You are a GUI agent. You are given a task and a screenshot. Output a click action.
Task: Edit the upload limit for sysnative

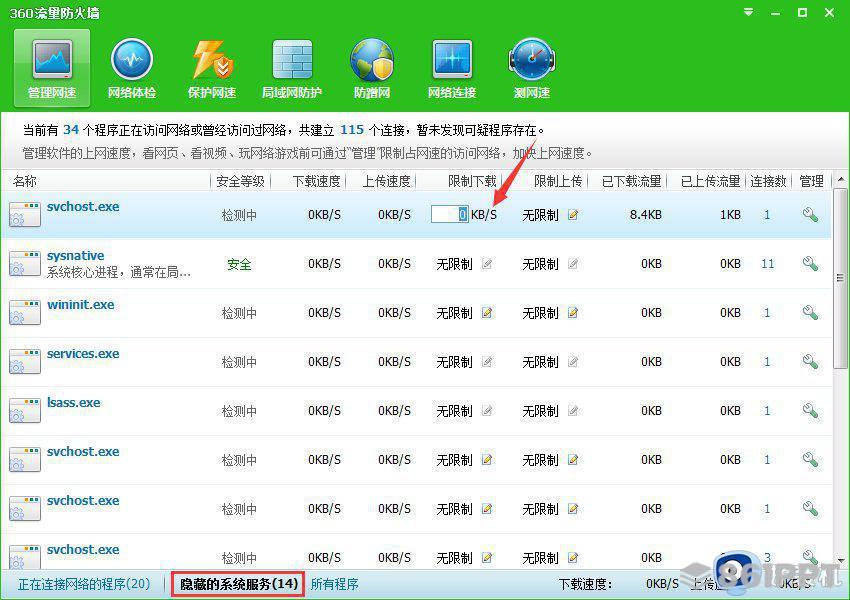[x=572, y=264]
